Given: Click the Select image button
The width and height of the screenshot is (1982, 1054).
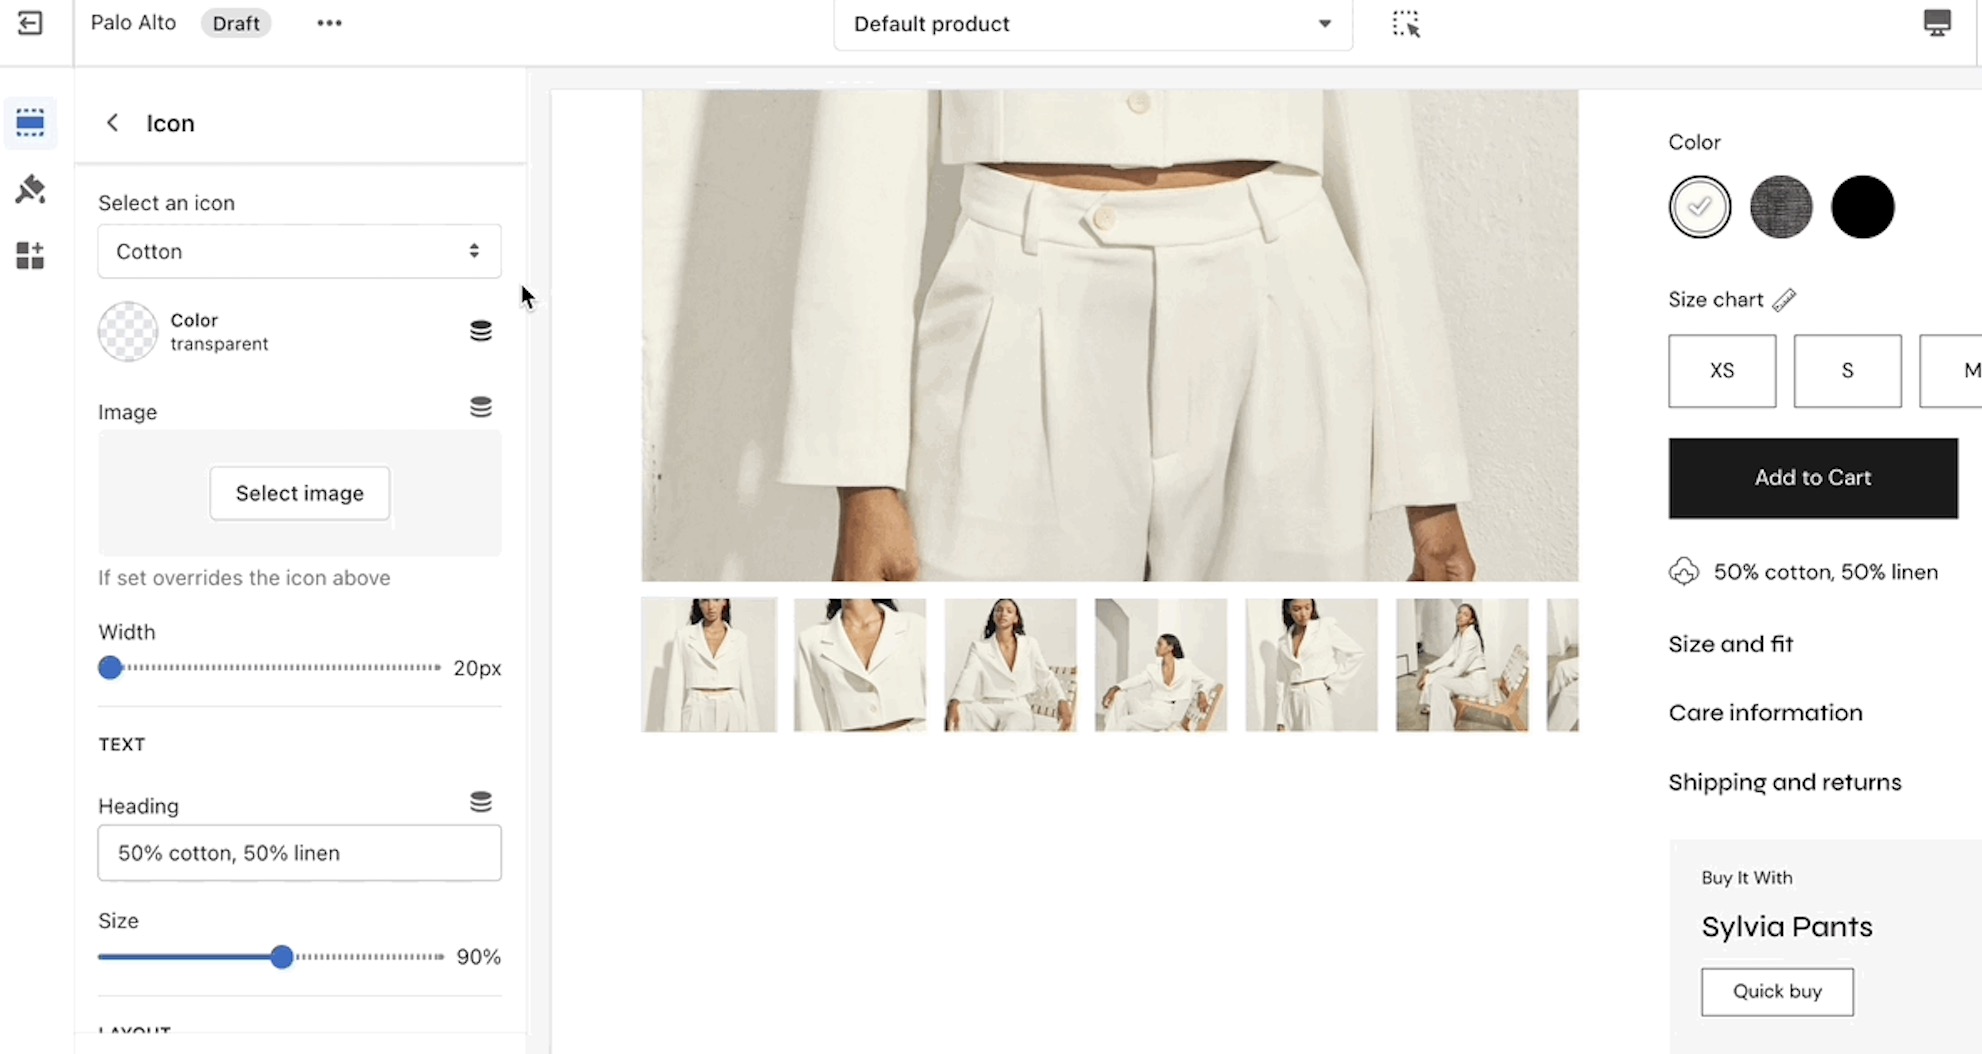Looking at the screenshot, I should (x=299, y=493).
